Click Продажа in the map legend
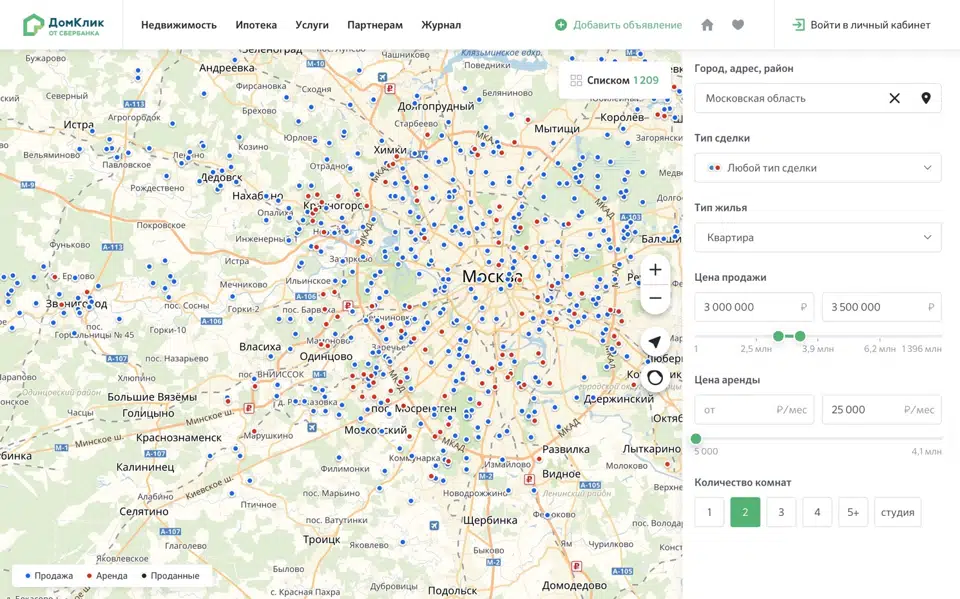This screenshot has height=599, width=960. [x=49, y=576]
